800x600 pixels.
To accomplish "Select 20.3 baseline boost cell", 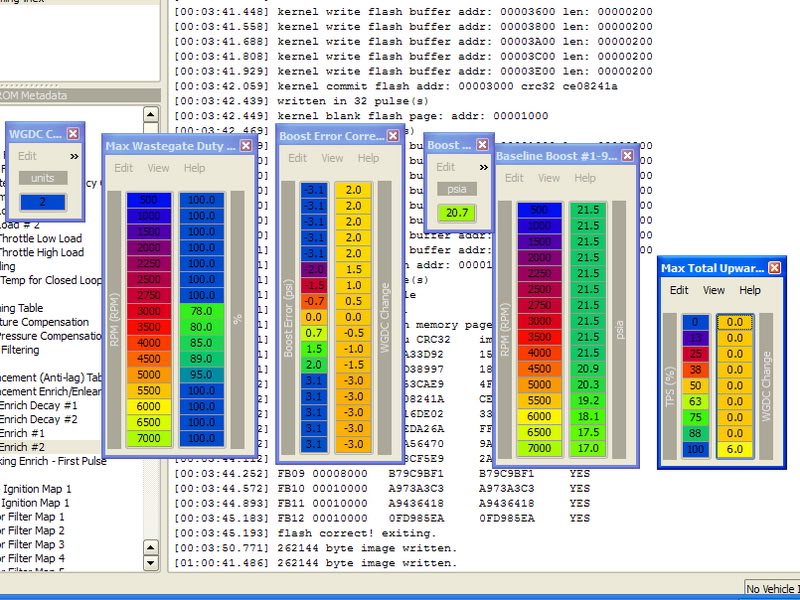I will click(x=588, y=384).
